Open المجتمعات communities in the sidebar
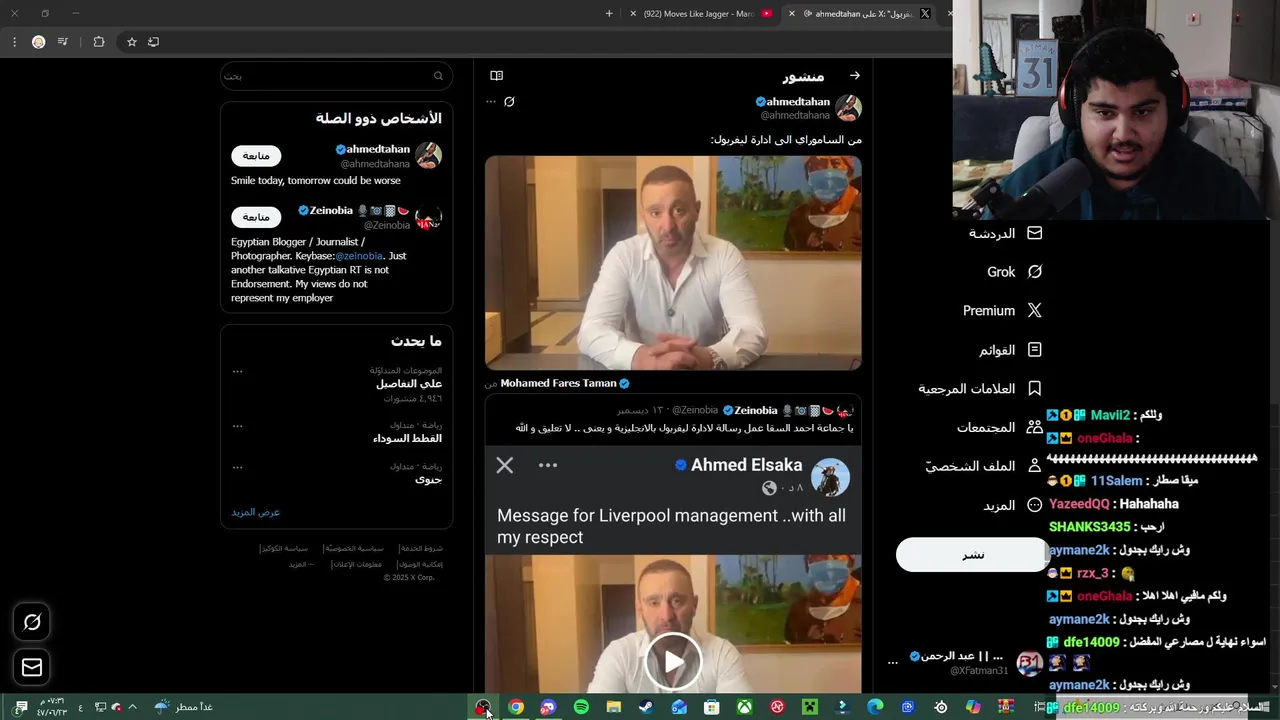The image size is (1280, 720). [1000, 427]
